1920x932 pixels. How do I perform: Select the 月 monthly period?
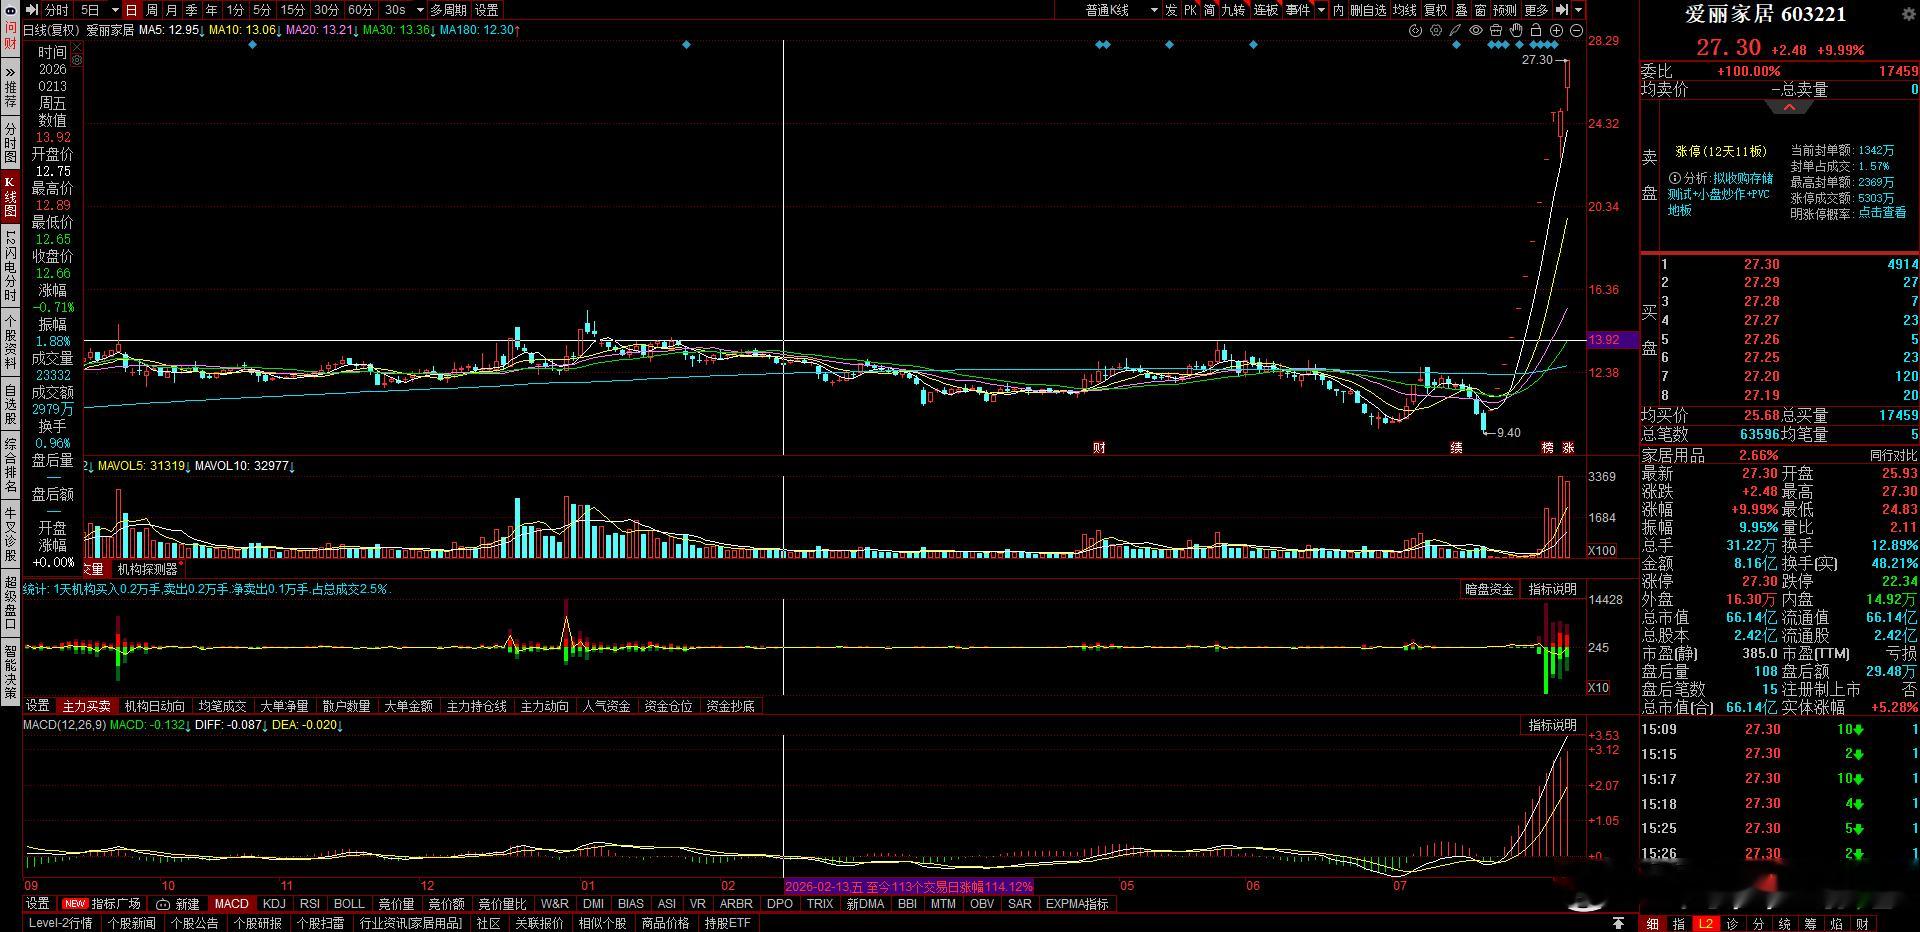(171, 10)
